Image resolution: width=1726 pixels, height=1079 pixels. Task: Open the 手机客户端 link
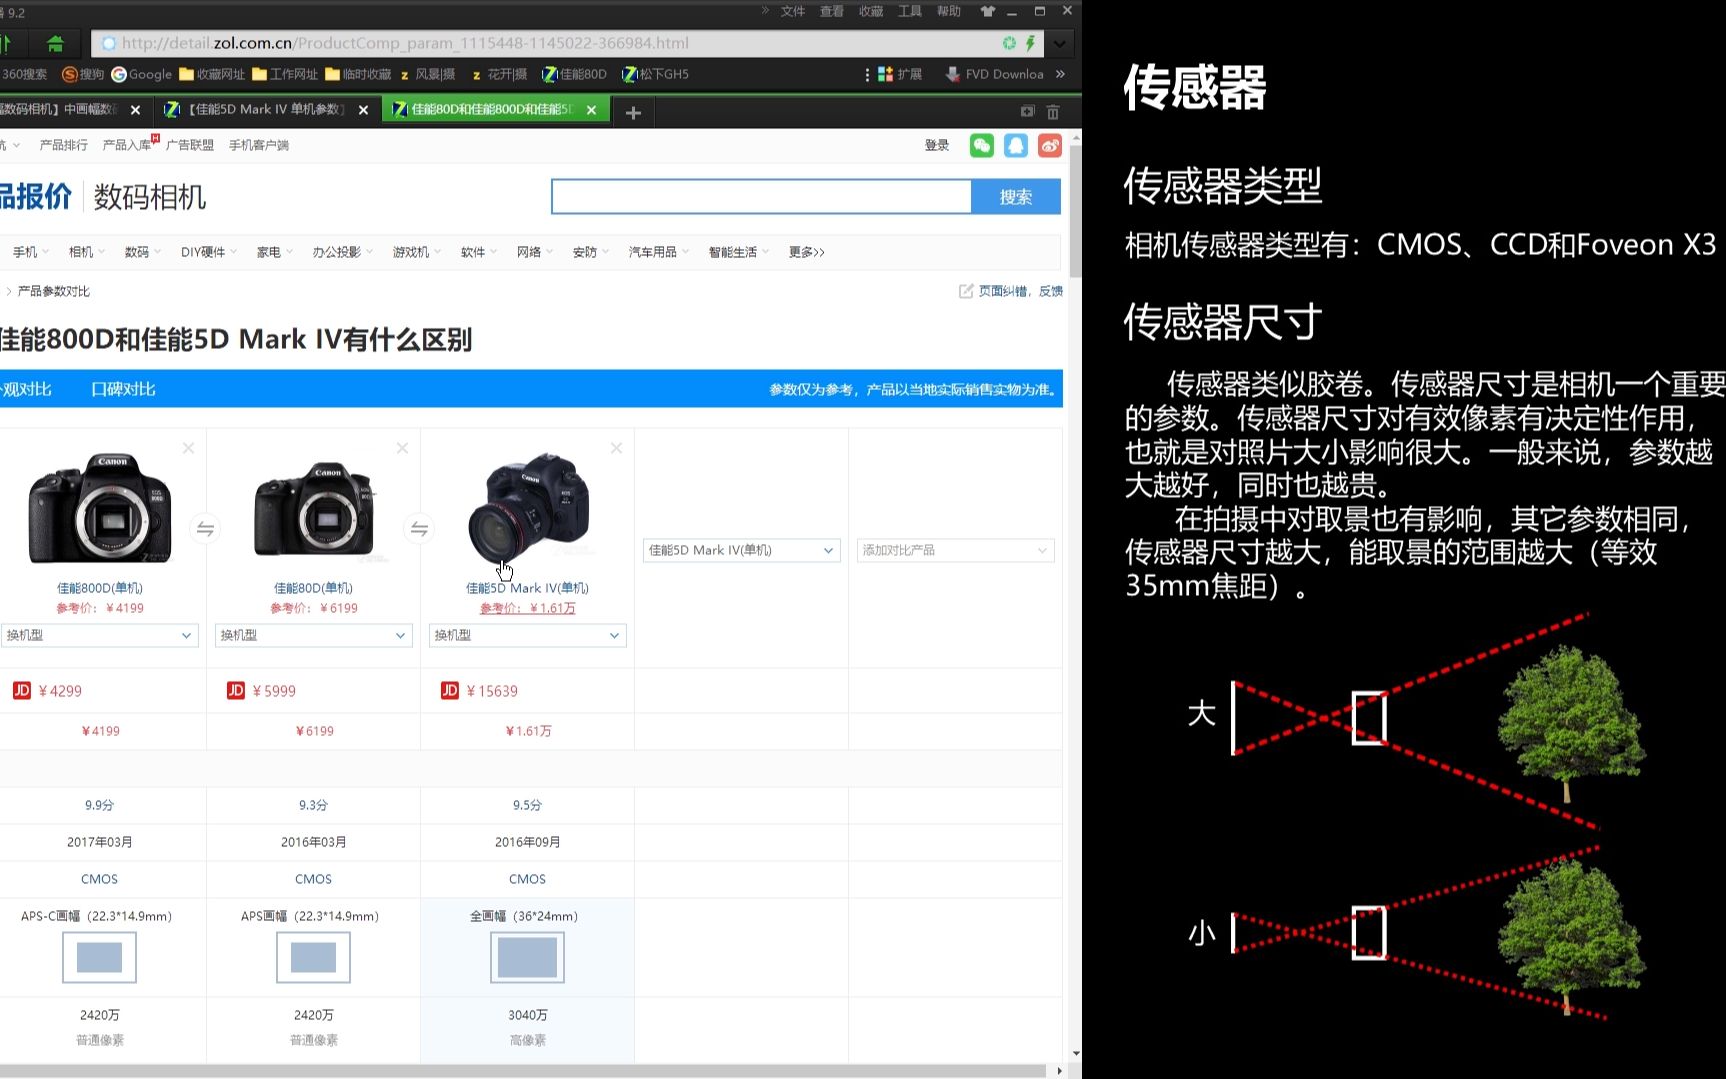pyautogui.click(x=259, y=145)
